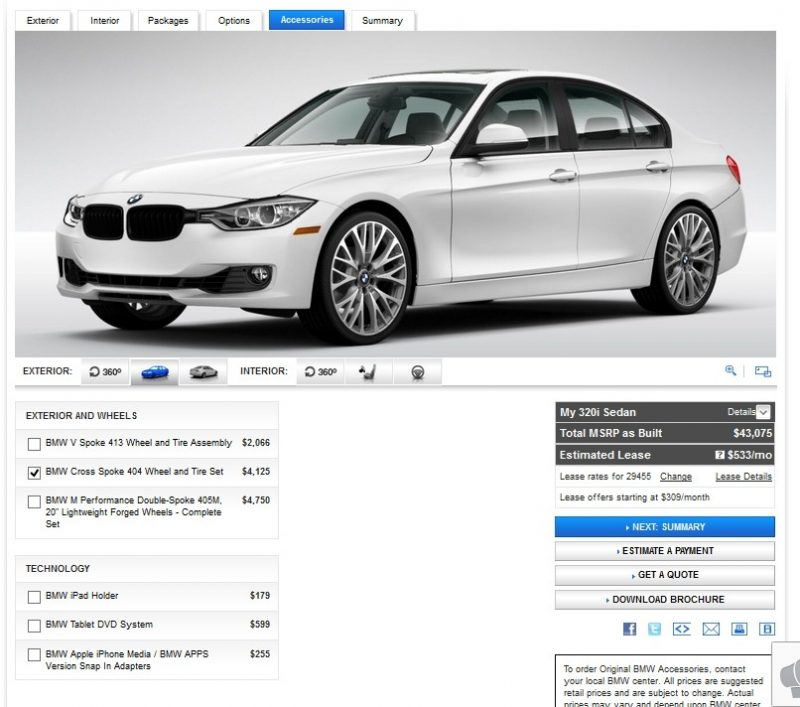Click the $599 Tablet DVD price
This screenshot has width=800, height=707.
[x=260, y=624]
